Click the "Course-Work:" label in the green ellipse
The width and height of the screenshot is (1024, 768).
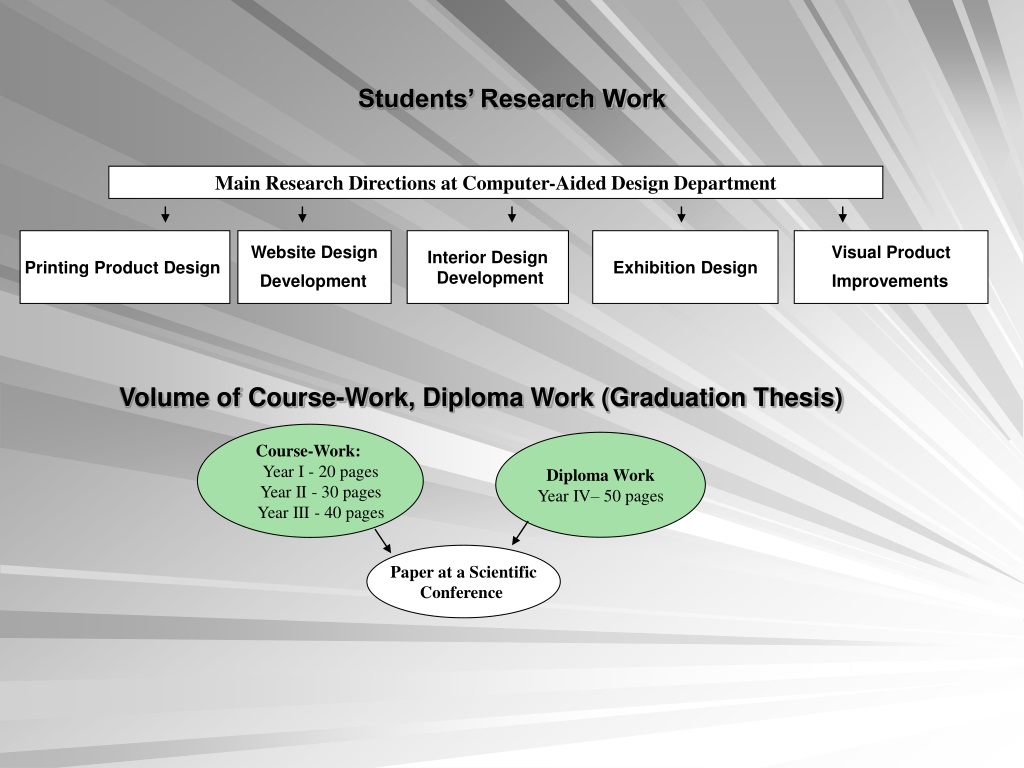coord(308,451)
